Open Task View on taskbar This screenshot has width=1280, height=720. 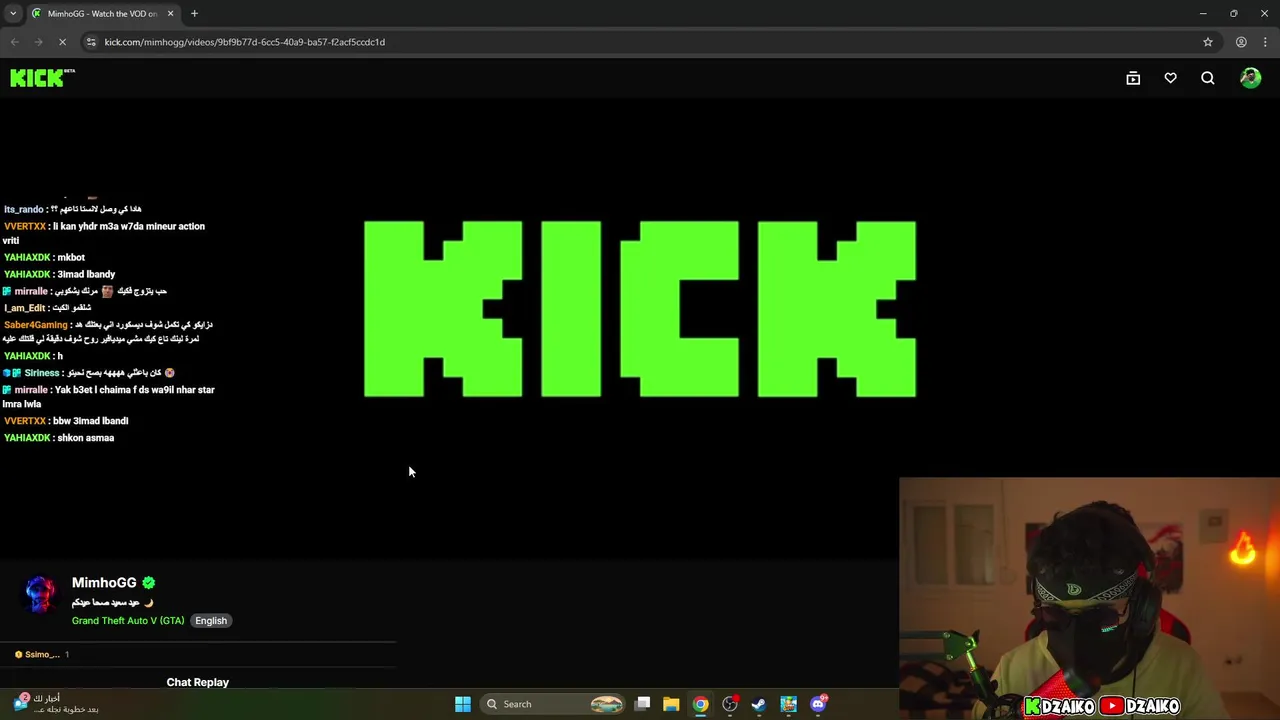click(x=643, y=704)
